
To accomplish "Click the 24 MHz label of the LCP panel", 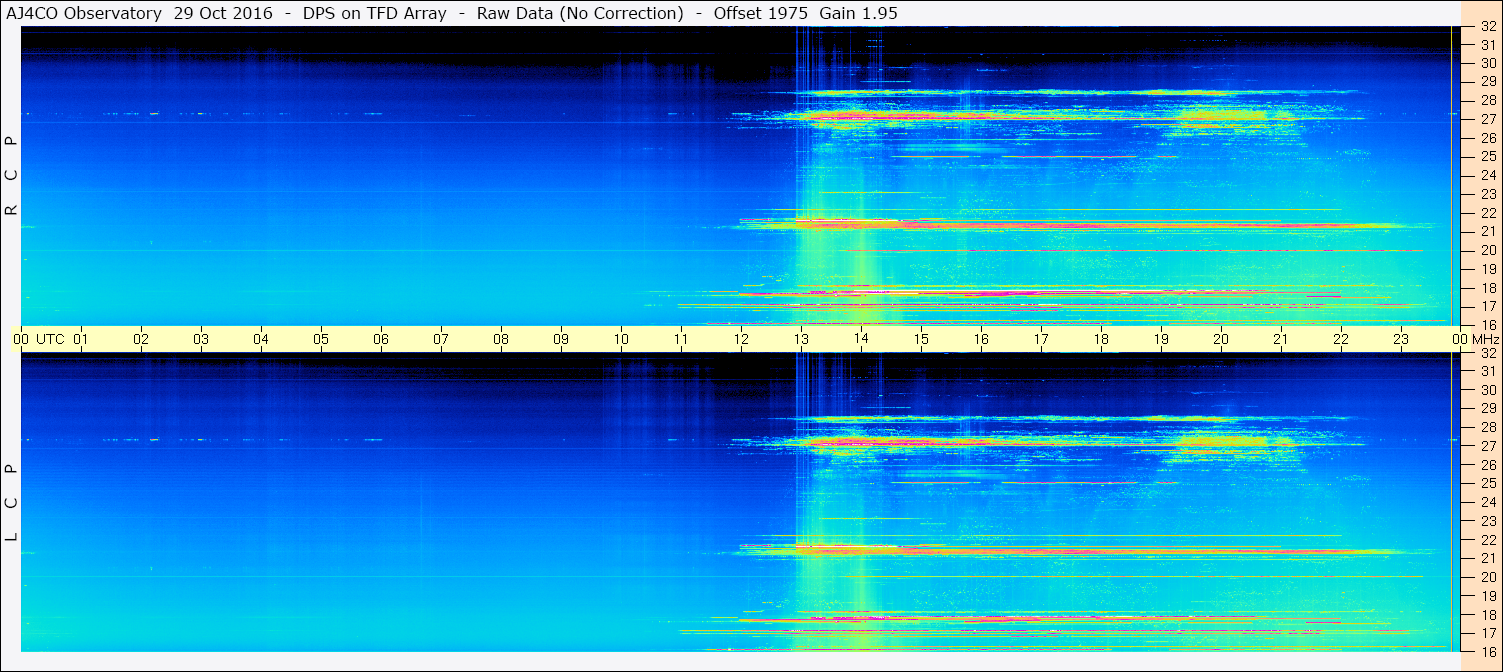I will pos(1487,502).
